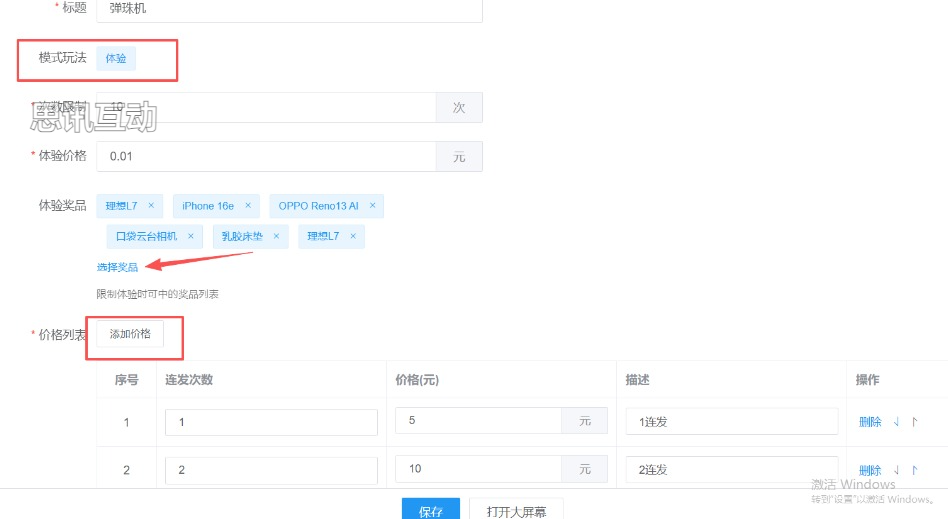
Task: Focus the 体验价格 input field
Action: point(266,156)
